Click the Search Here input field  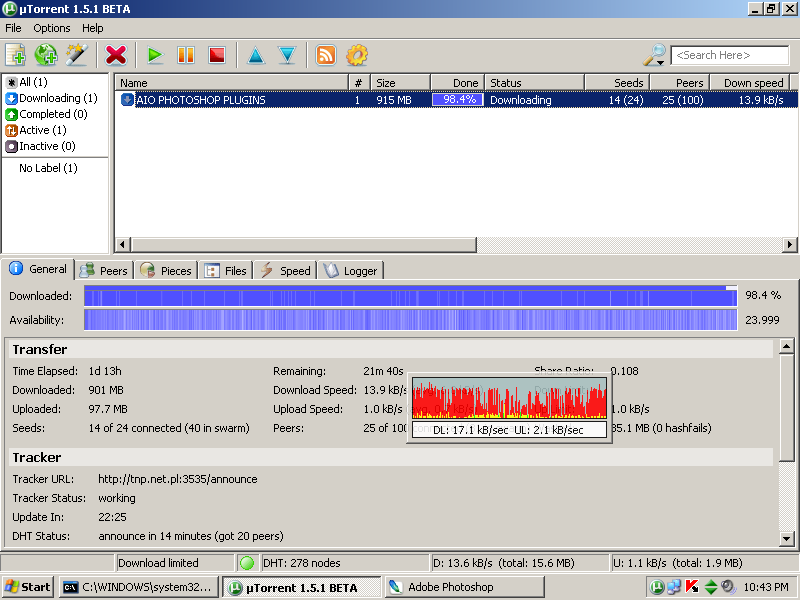[x=730, y=55]
